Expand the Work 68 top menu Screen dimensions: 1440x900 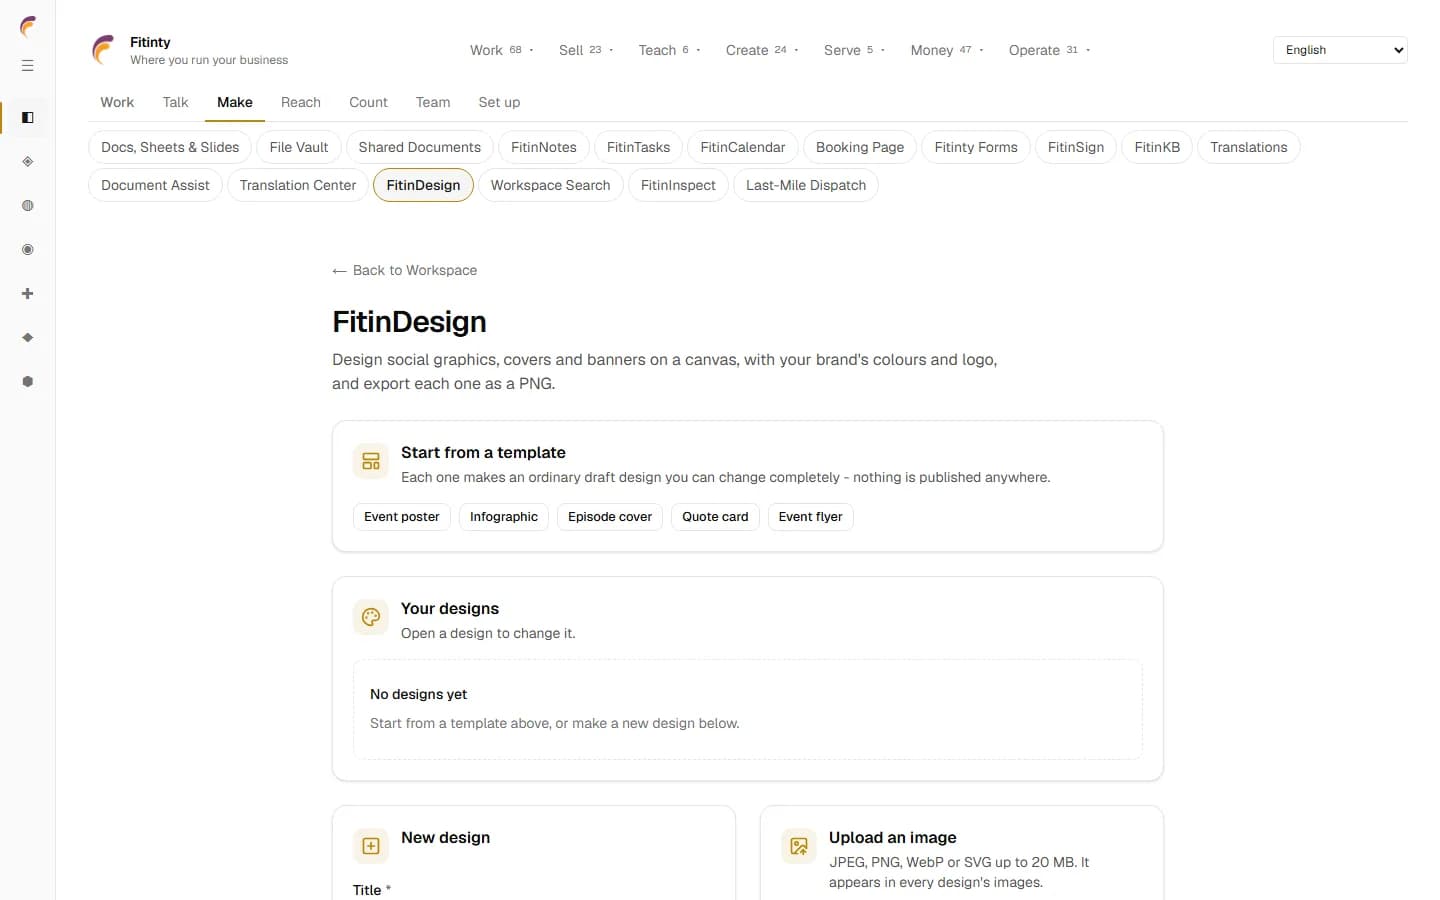[x=502, y=50]
